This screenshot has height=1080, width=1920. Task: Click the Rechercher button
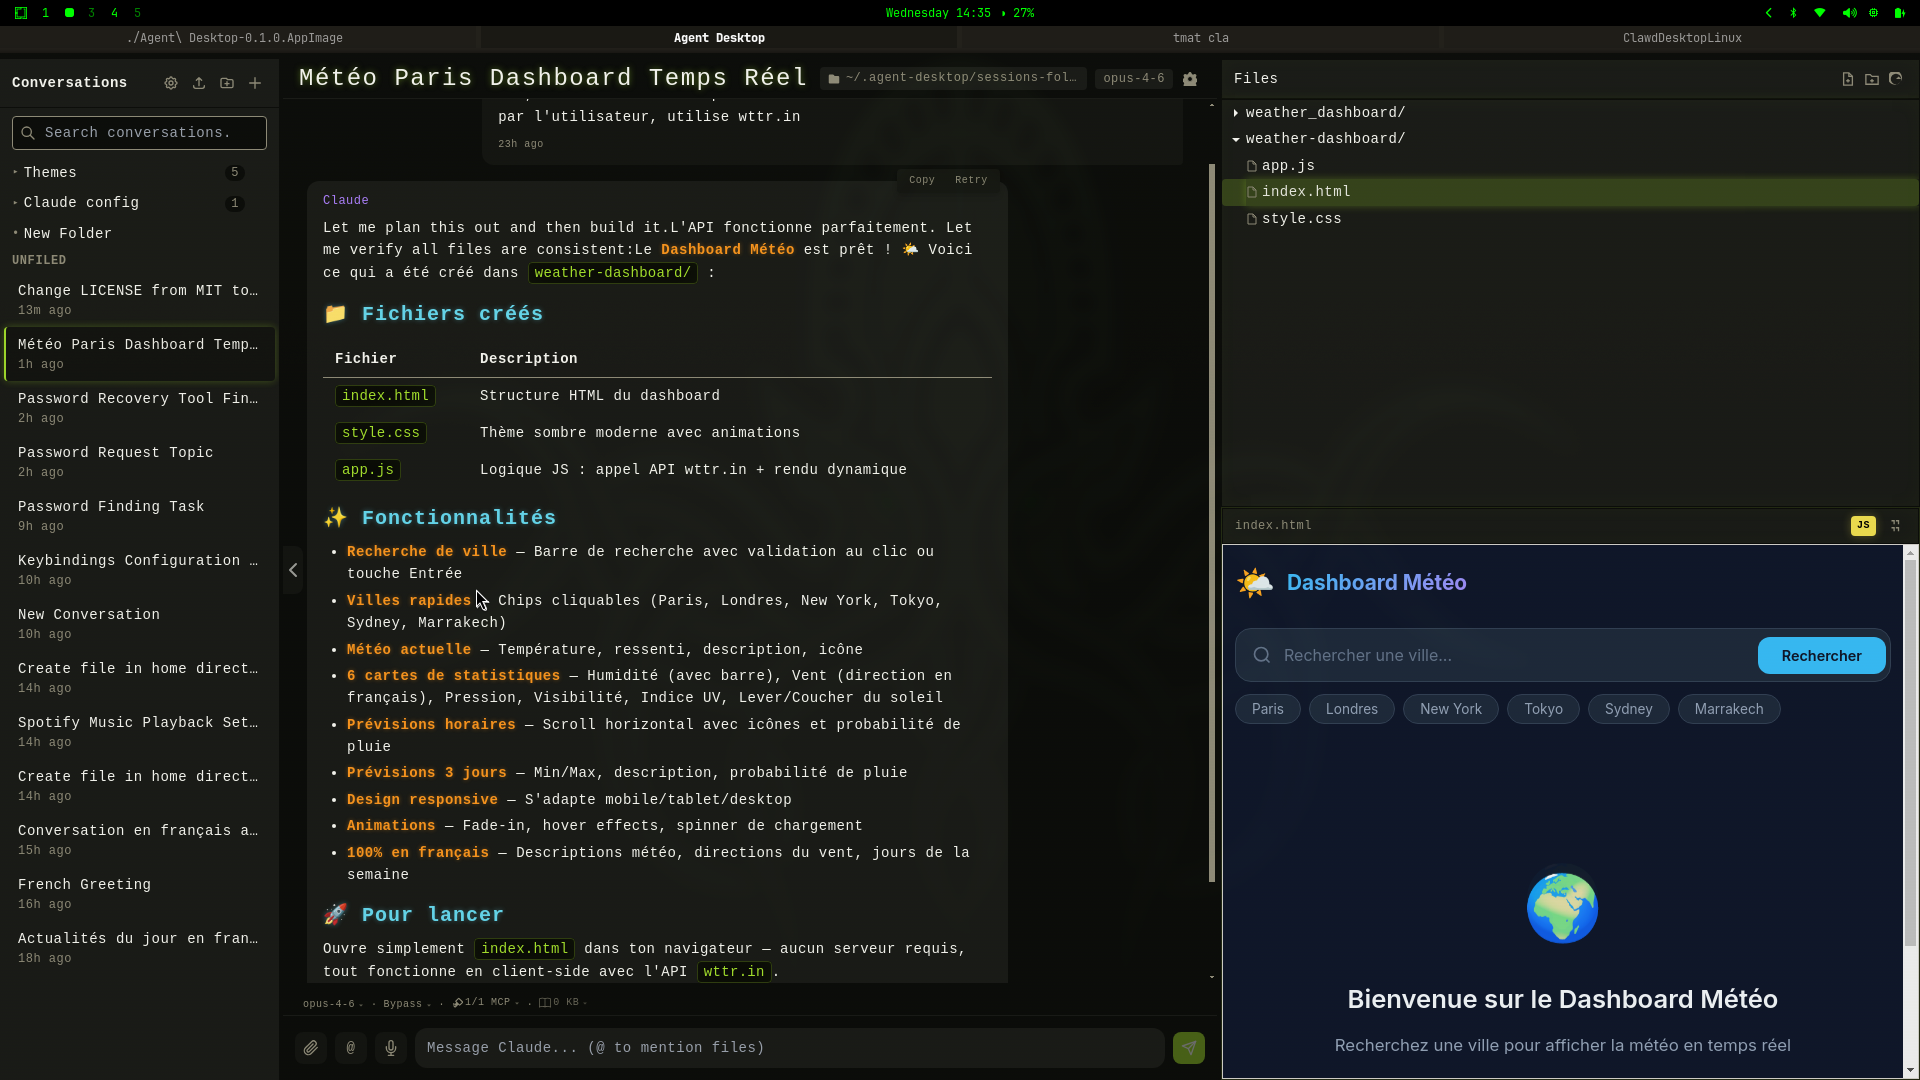point(1821,656)
